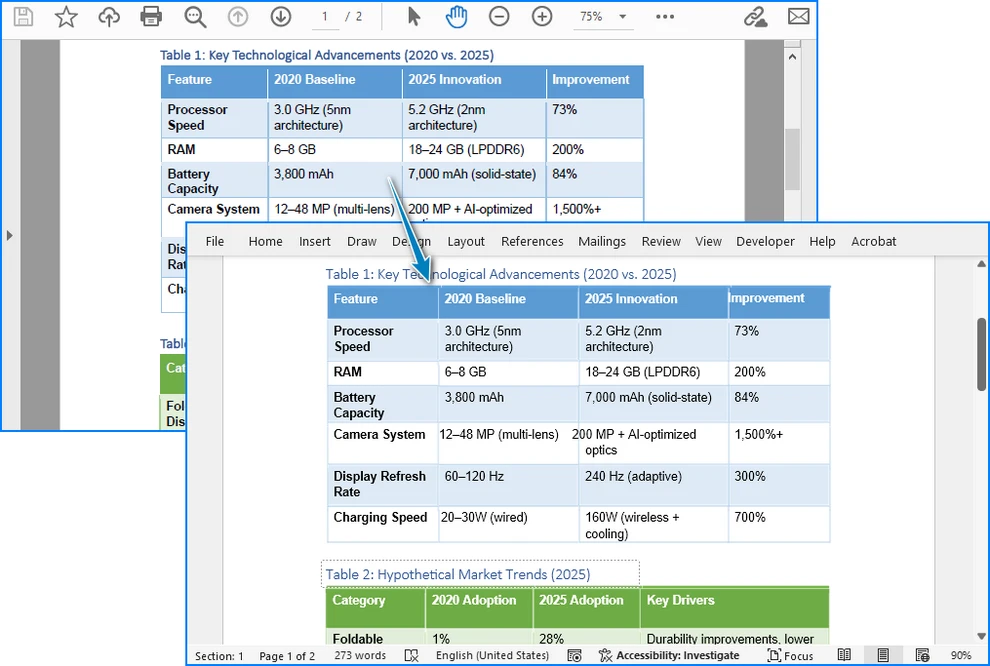This screenshot has height=666, width=990.
Task: Run the spelling checker from Word's status bar
Action: click(x=410, y=655)
